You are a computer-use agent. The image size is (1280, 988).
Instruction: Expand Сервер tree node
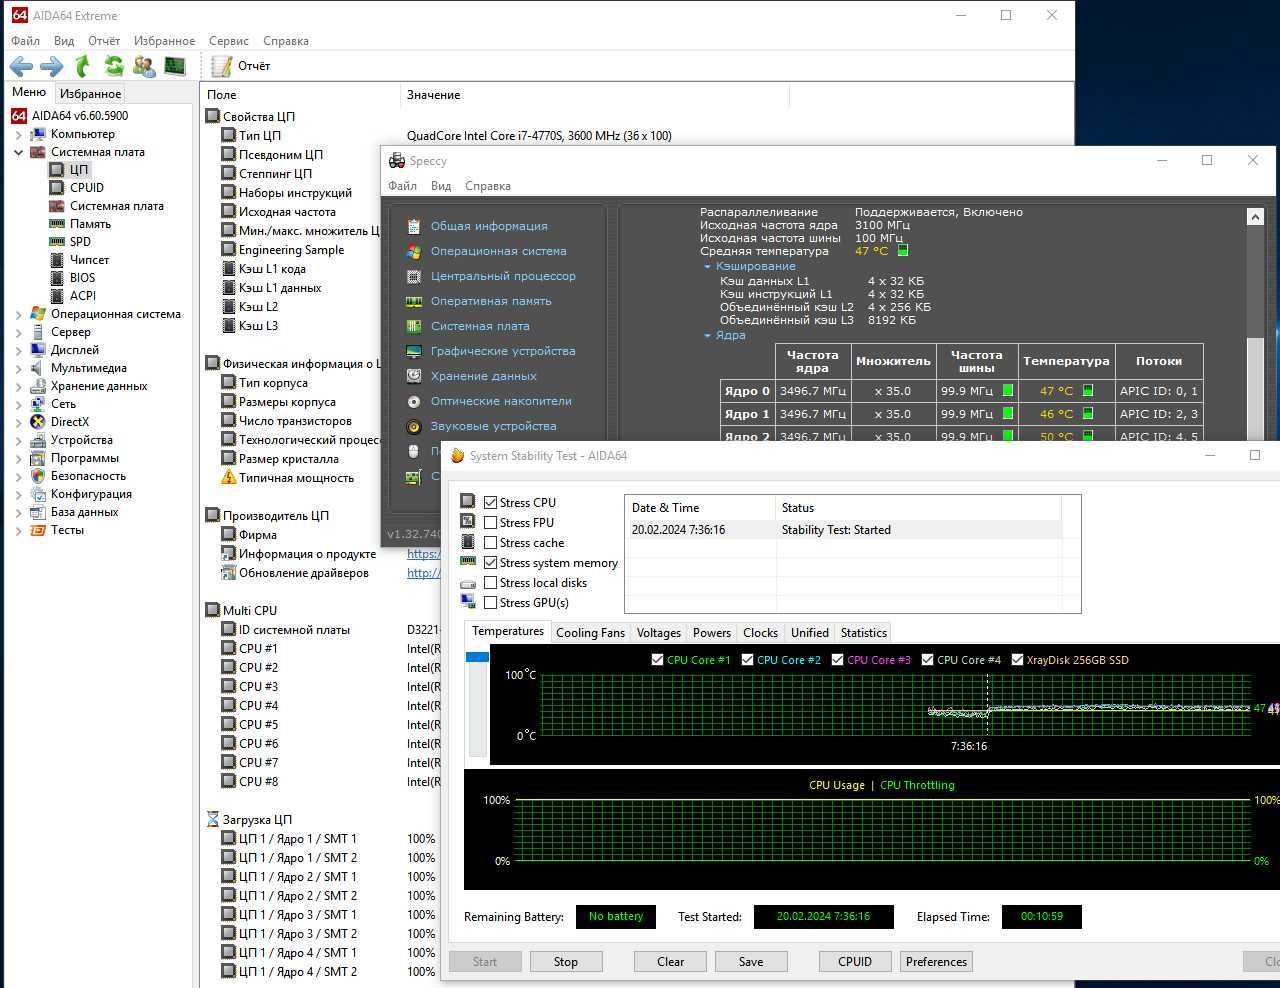click(18, 333)
